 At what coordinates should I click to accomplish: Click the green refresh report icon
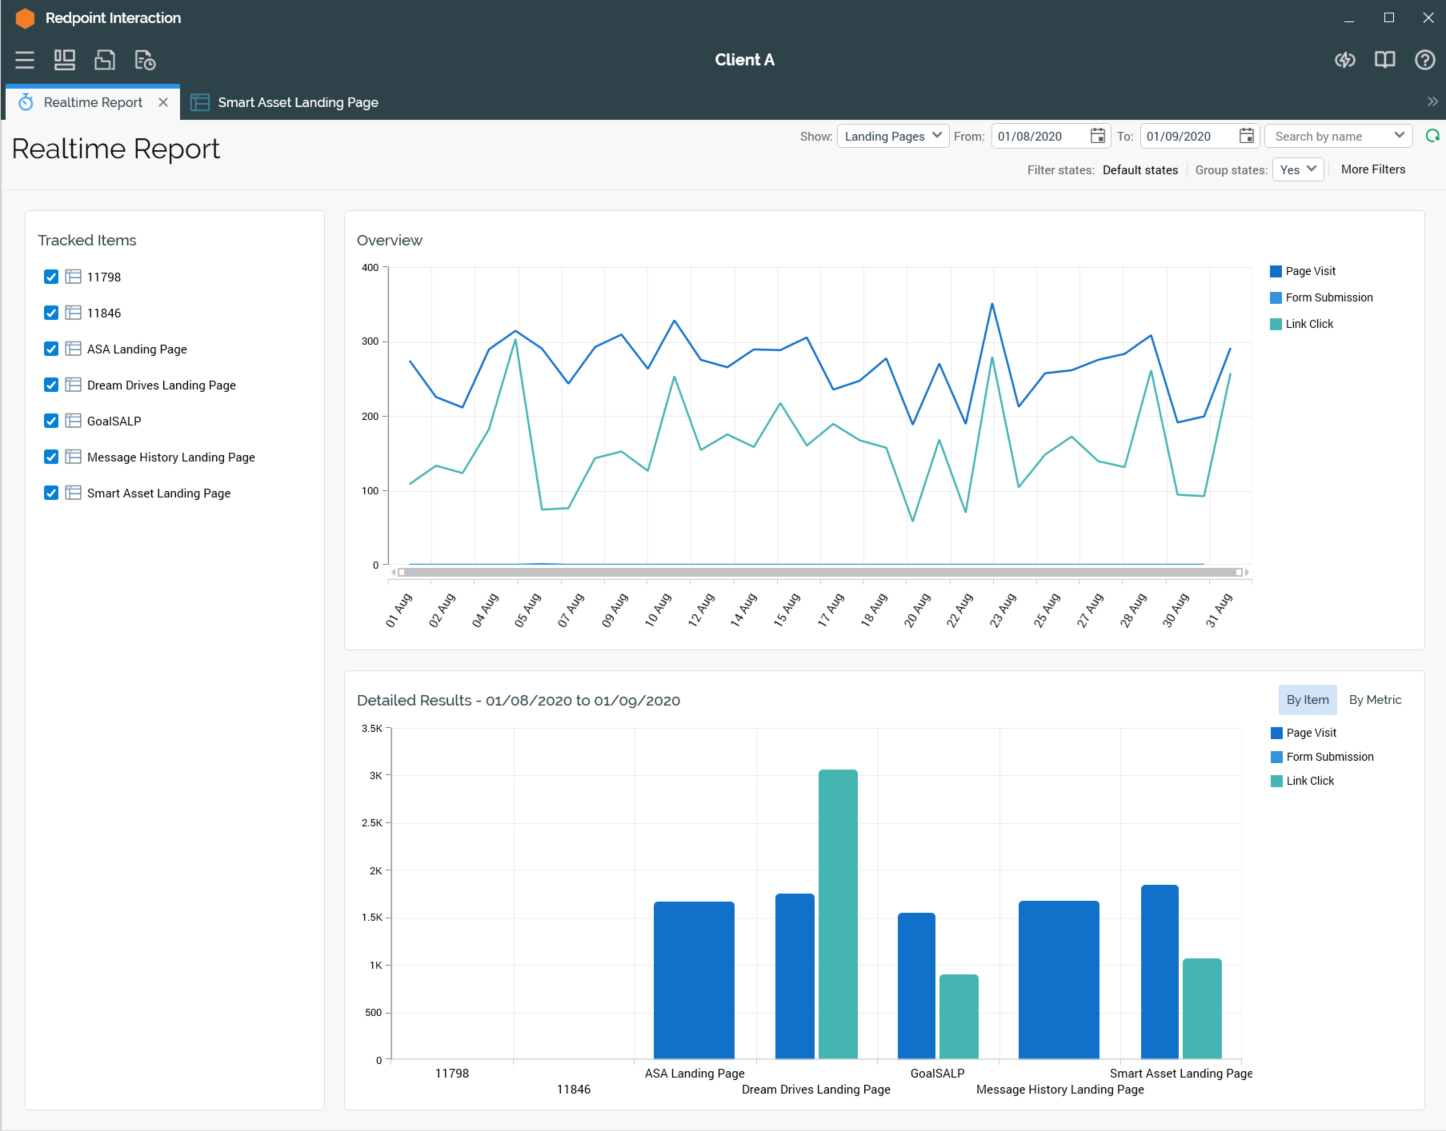click(x=1432, y=136)
